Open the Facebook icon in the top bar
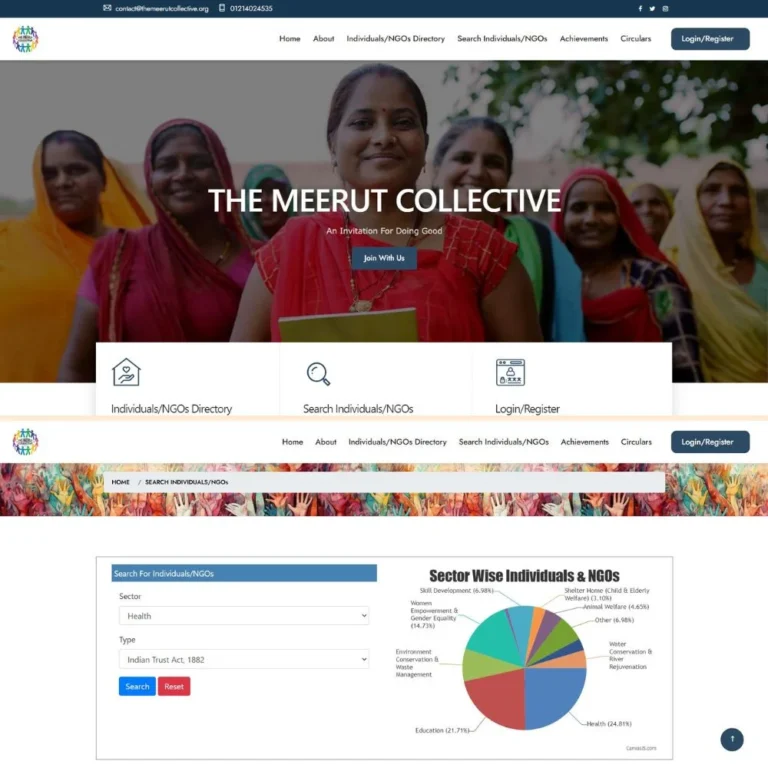The width and height of the screenshot is (768, 768). (x=640, y=8)
